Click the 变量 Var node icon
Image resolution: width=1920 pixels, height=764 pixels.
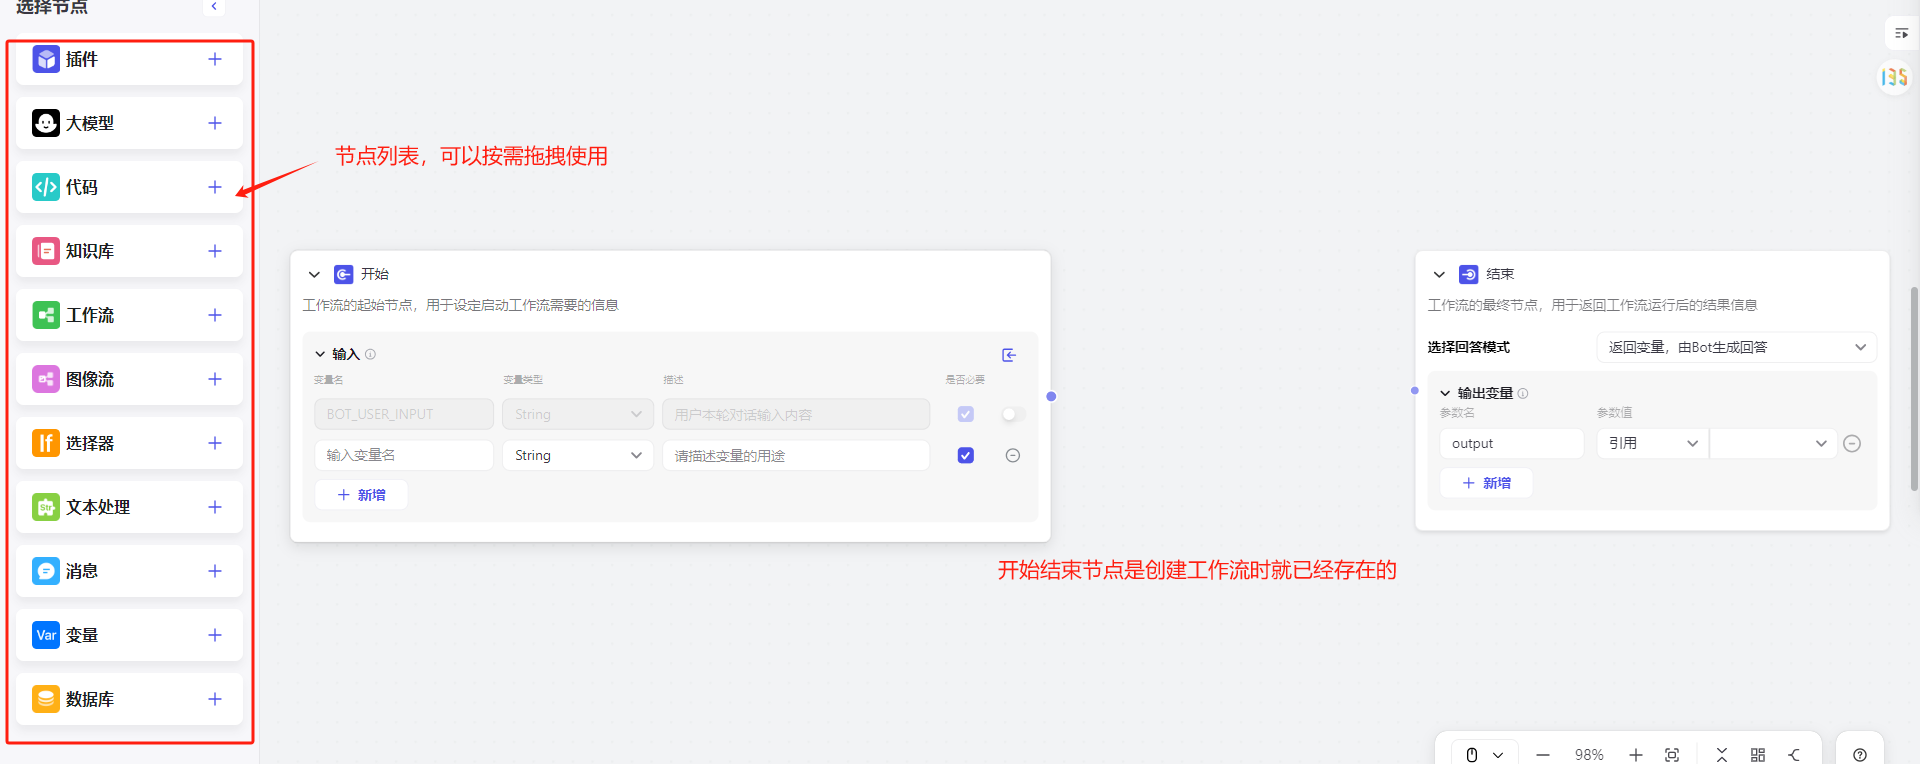46,635
